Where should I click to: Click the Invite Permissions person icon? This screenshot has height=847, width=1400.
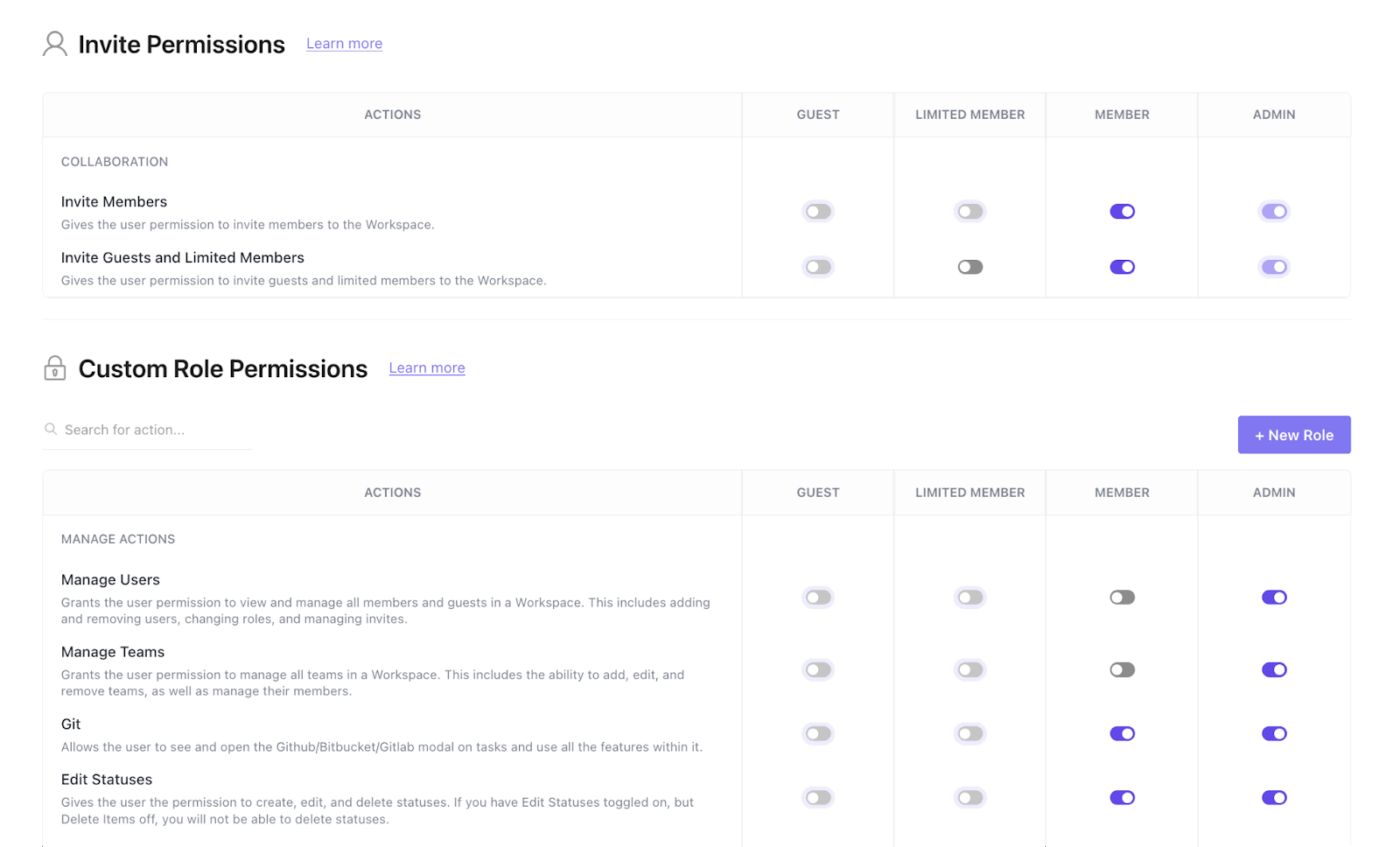[55, 44]
